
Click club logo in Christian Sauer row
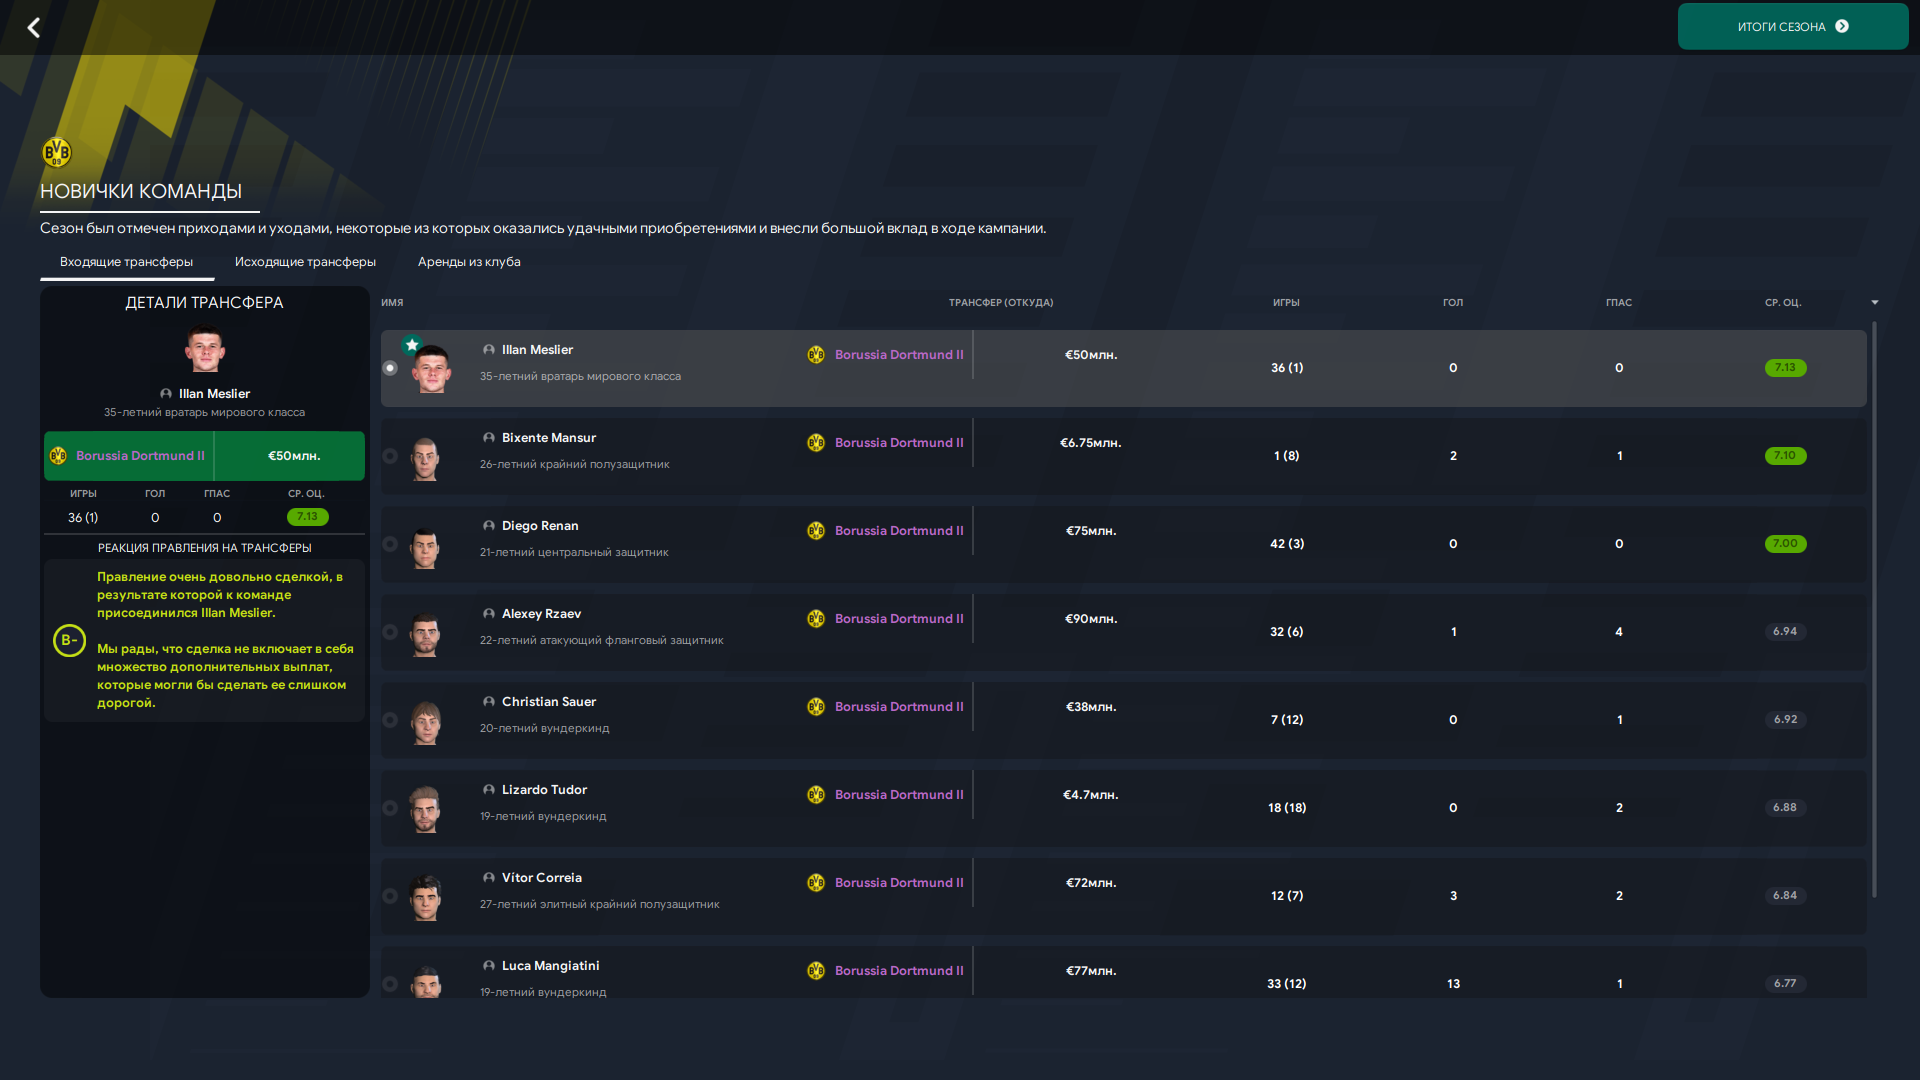tap(816, 707)
